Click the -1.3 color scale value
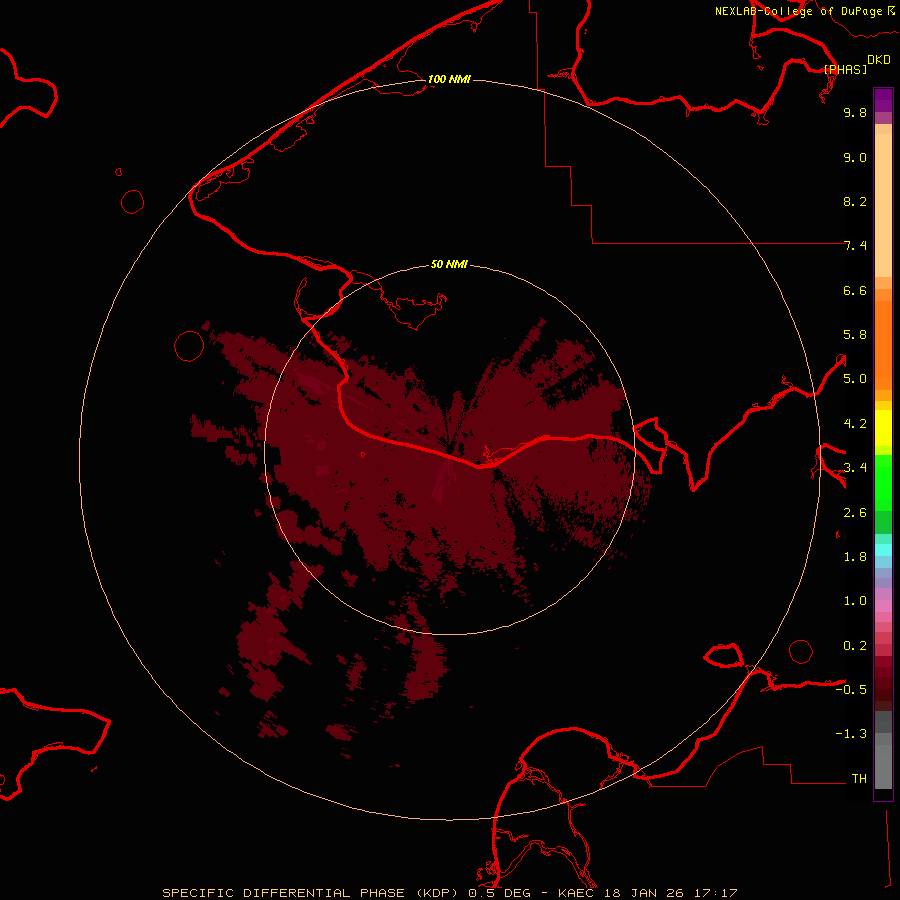This screenshot has width=900, height=900. coord(851,734)
